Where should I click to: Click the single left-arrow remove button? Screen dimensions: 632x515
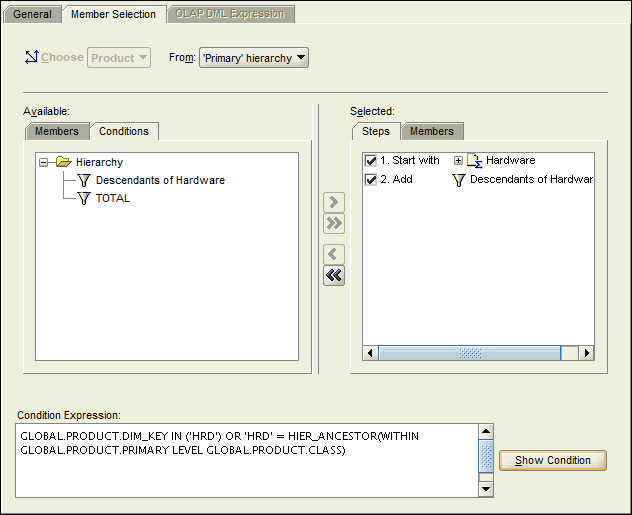click(x=334, y=254)
